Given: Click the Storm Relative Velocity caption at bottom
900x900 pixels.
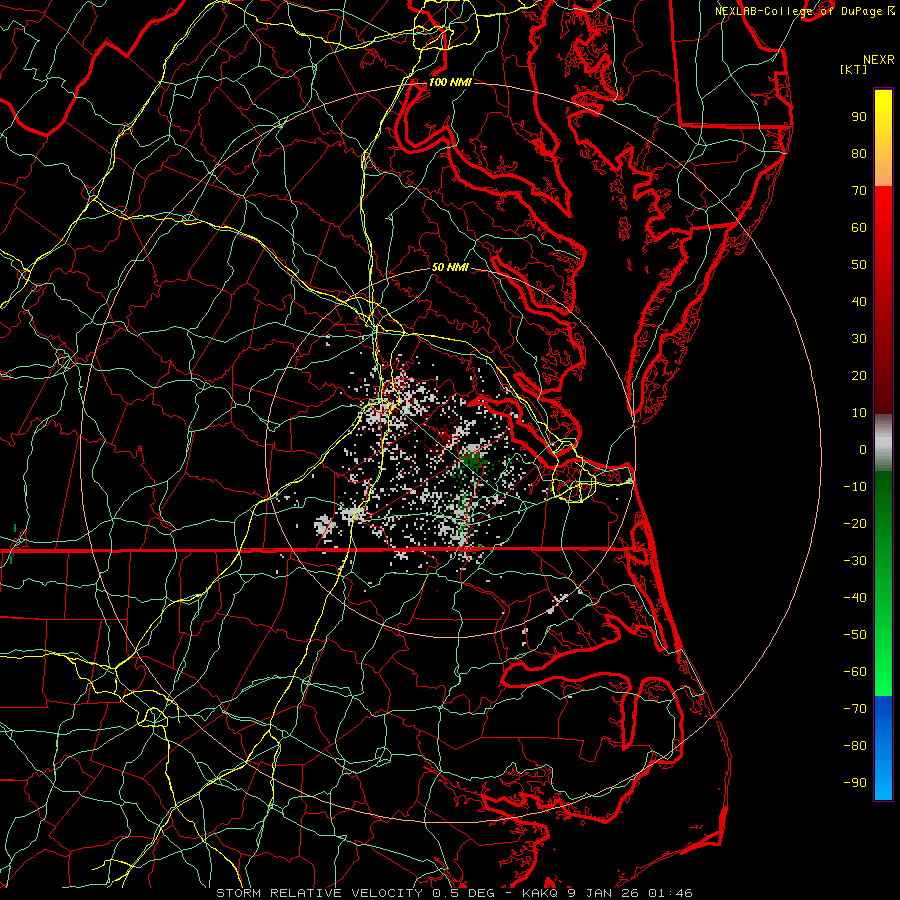Looking at the screenshot, I should [x=454, y=893].
